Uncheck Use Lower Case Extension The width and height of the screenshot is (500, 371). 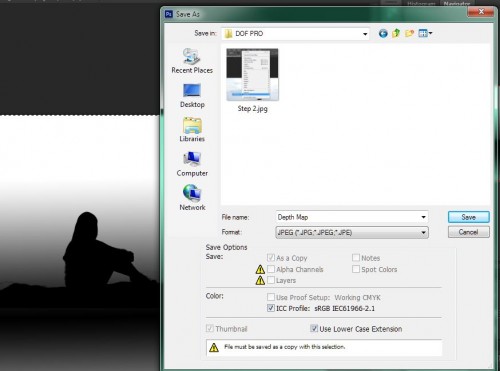click(314, 328)
